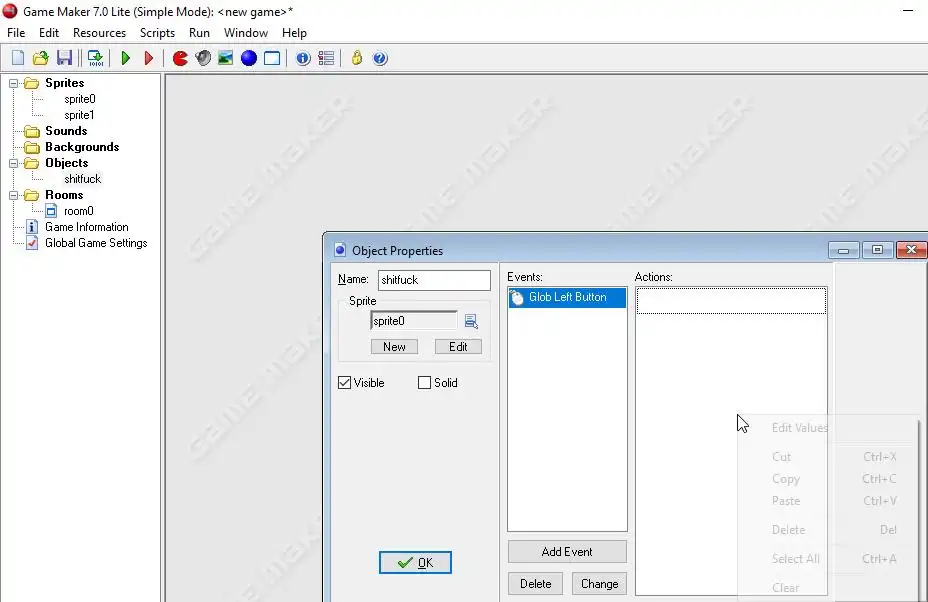This screenshot has width=928, height=602.
Task: Open Game Information from tree
Action: pyautogui.click(x=86, y=227)
